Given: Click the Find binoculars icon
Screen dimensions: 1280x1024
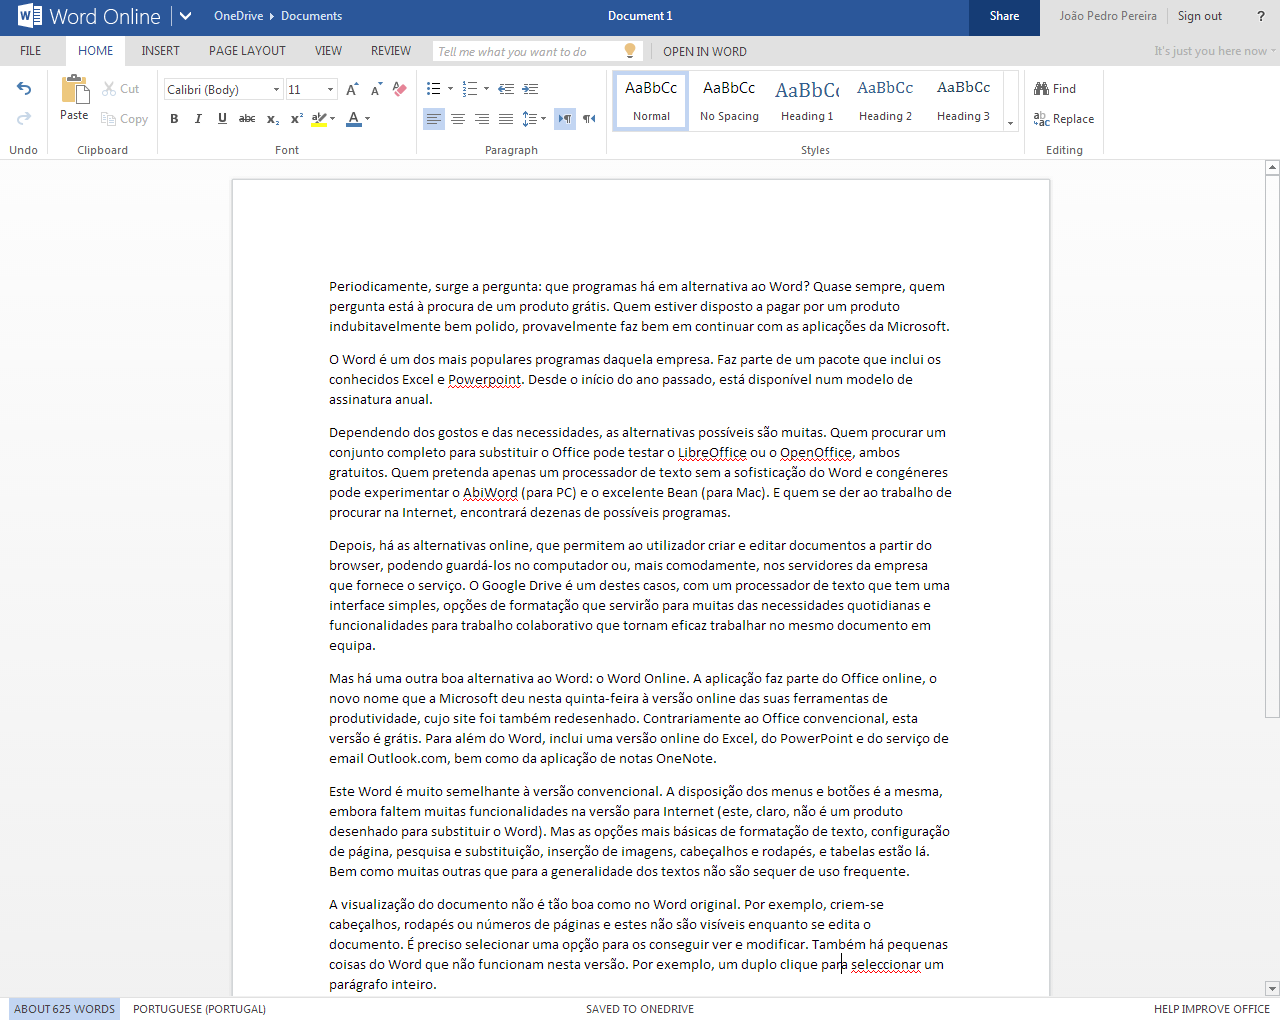Looking at the screenshot, I should coord(1042,89).
